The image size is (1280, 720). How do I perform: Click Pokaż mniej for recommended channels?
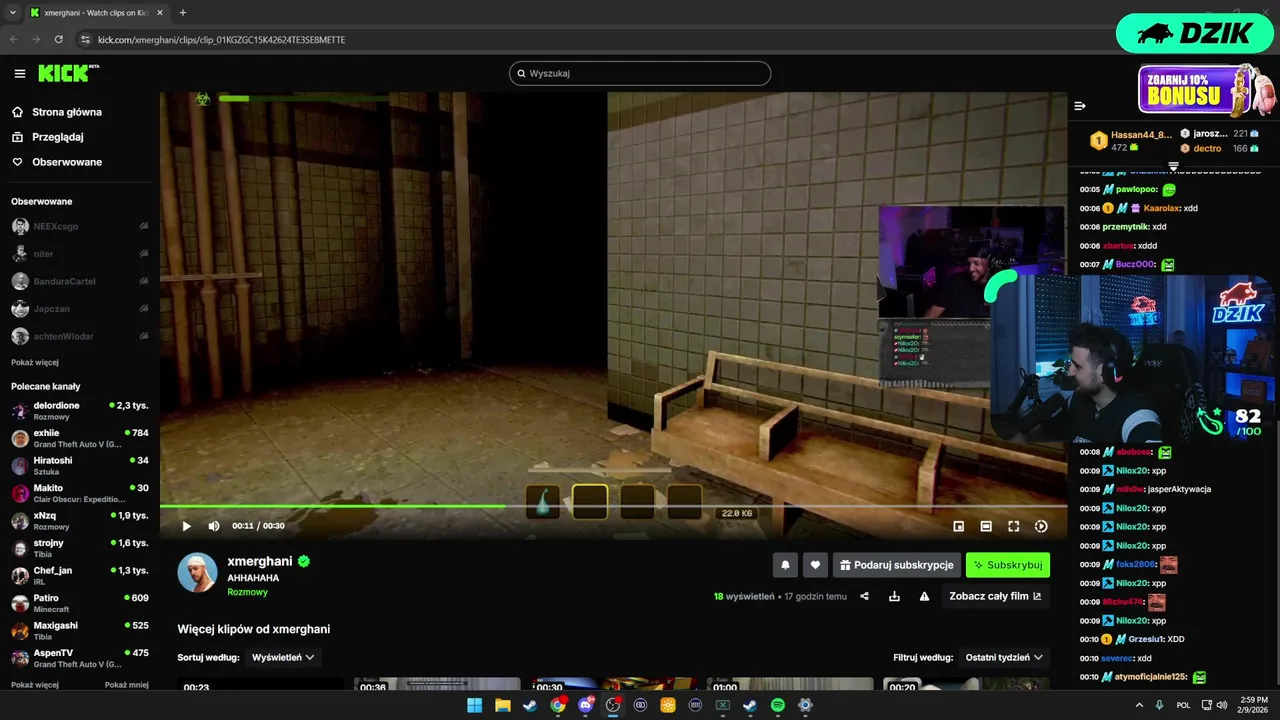tap(127, 685)
